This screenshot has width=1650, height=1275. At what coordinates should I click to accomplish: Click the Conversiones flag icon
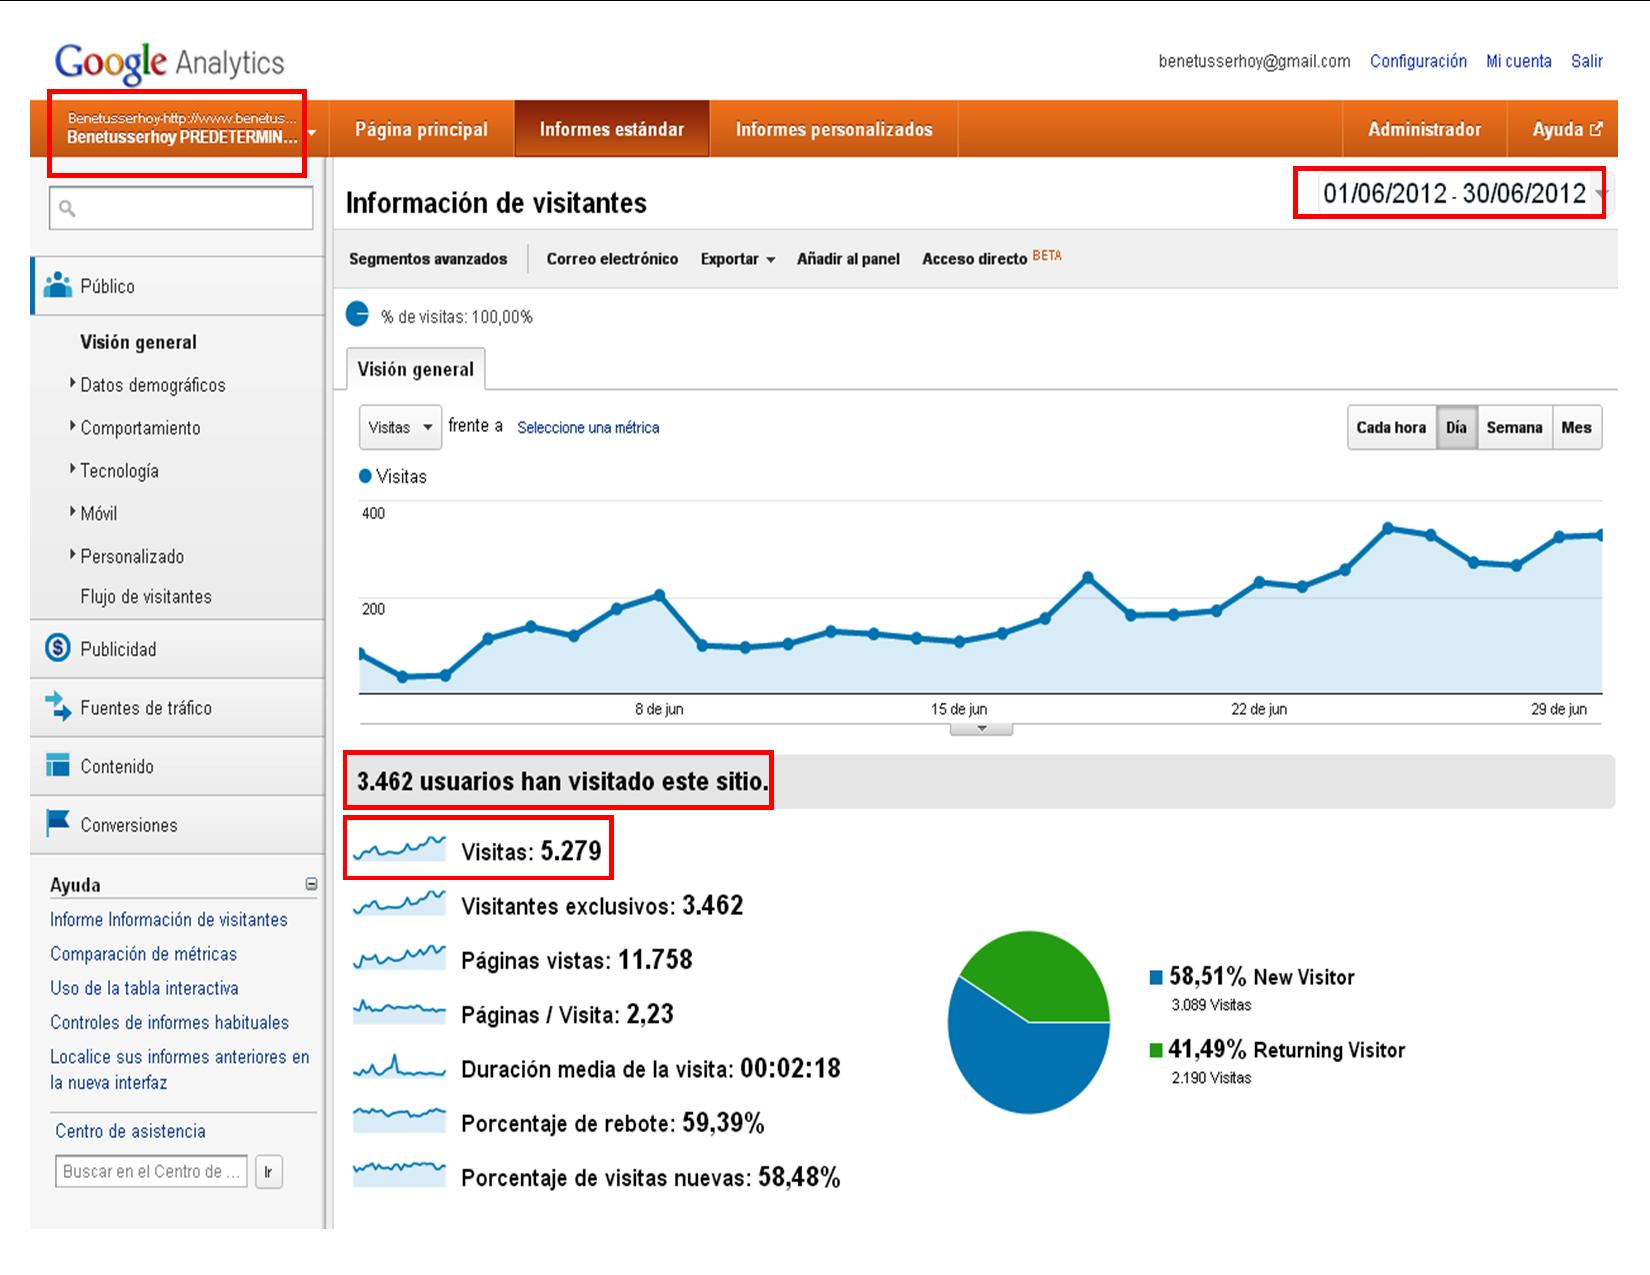tap(58, 824)
